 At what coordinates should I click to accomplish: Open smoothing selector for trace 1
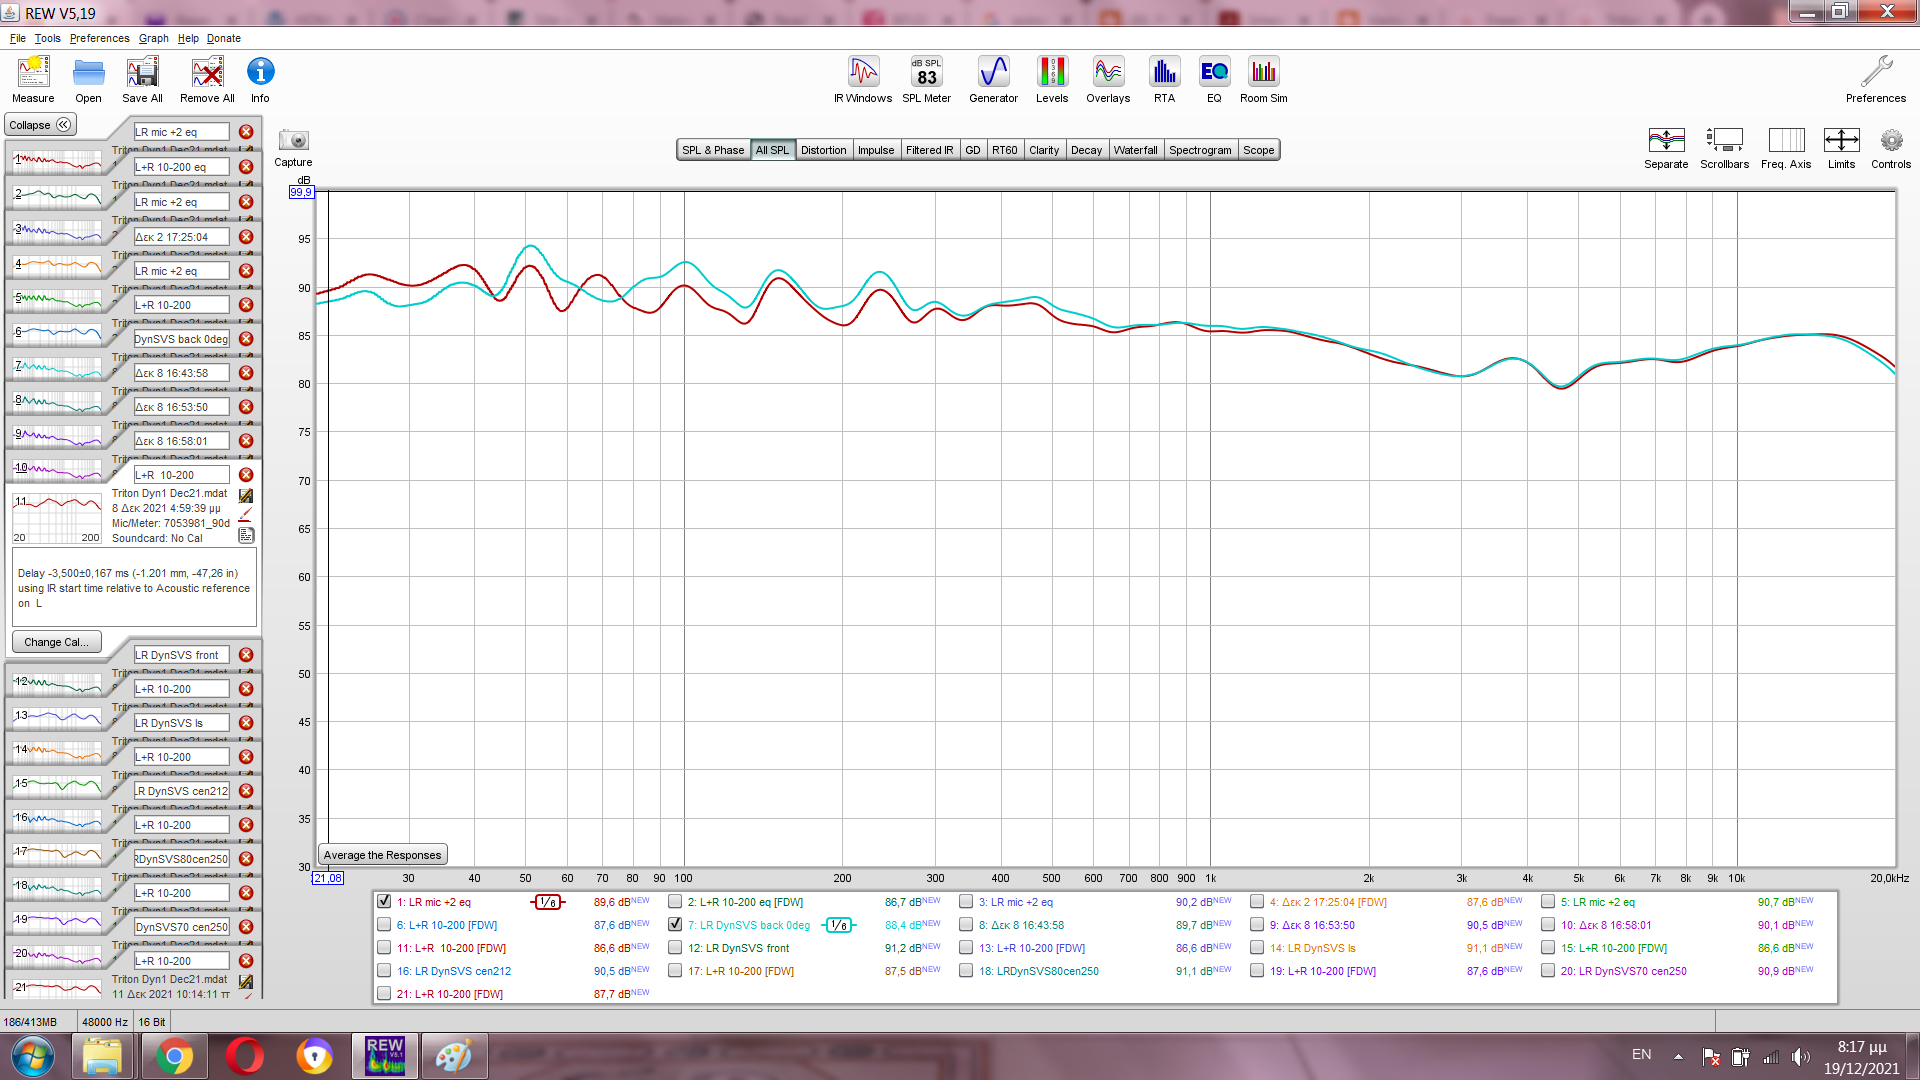548,902
